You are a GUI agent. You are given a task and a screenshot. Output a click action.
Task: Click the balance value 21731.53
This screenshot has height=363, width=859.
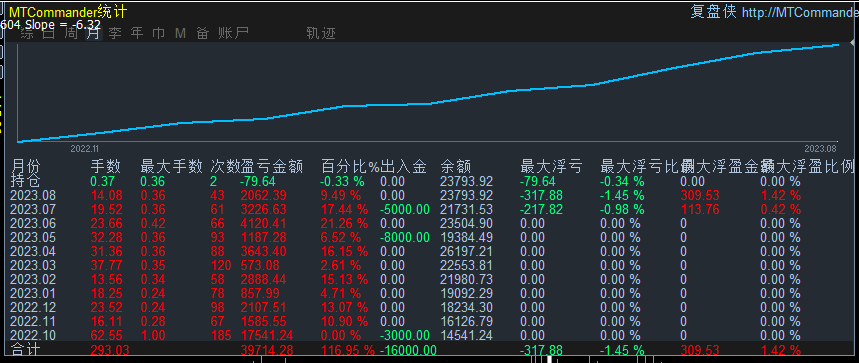(x=466, y=210)
